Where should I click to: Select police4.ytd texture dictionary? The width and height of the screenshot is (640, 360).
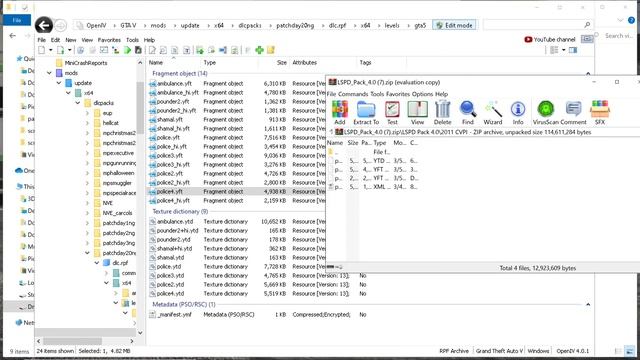pyautogui.click(x=167, y=293)
